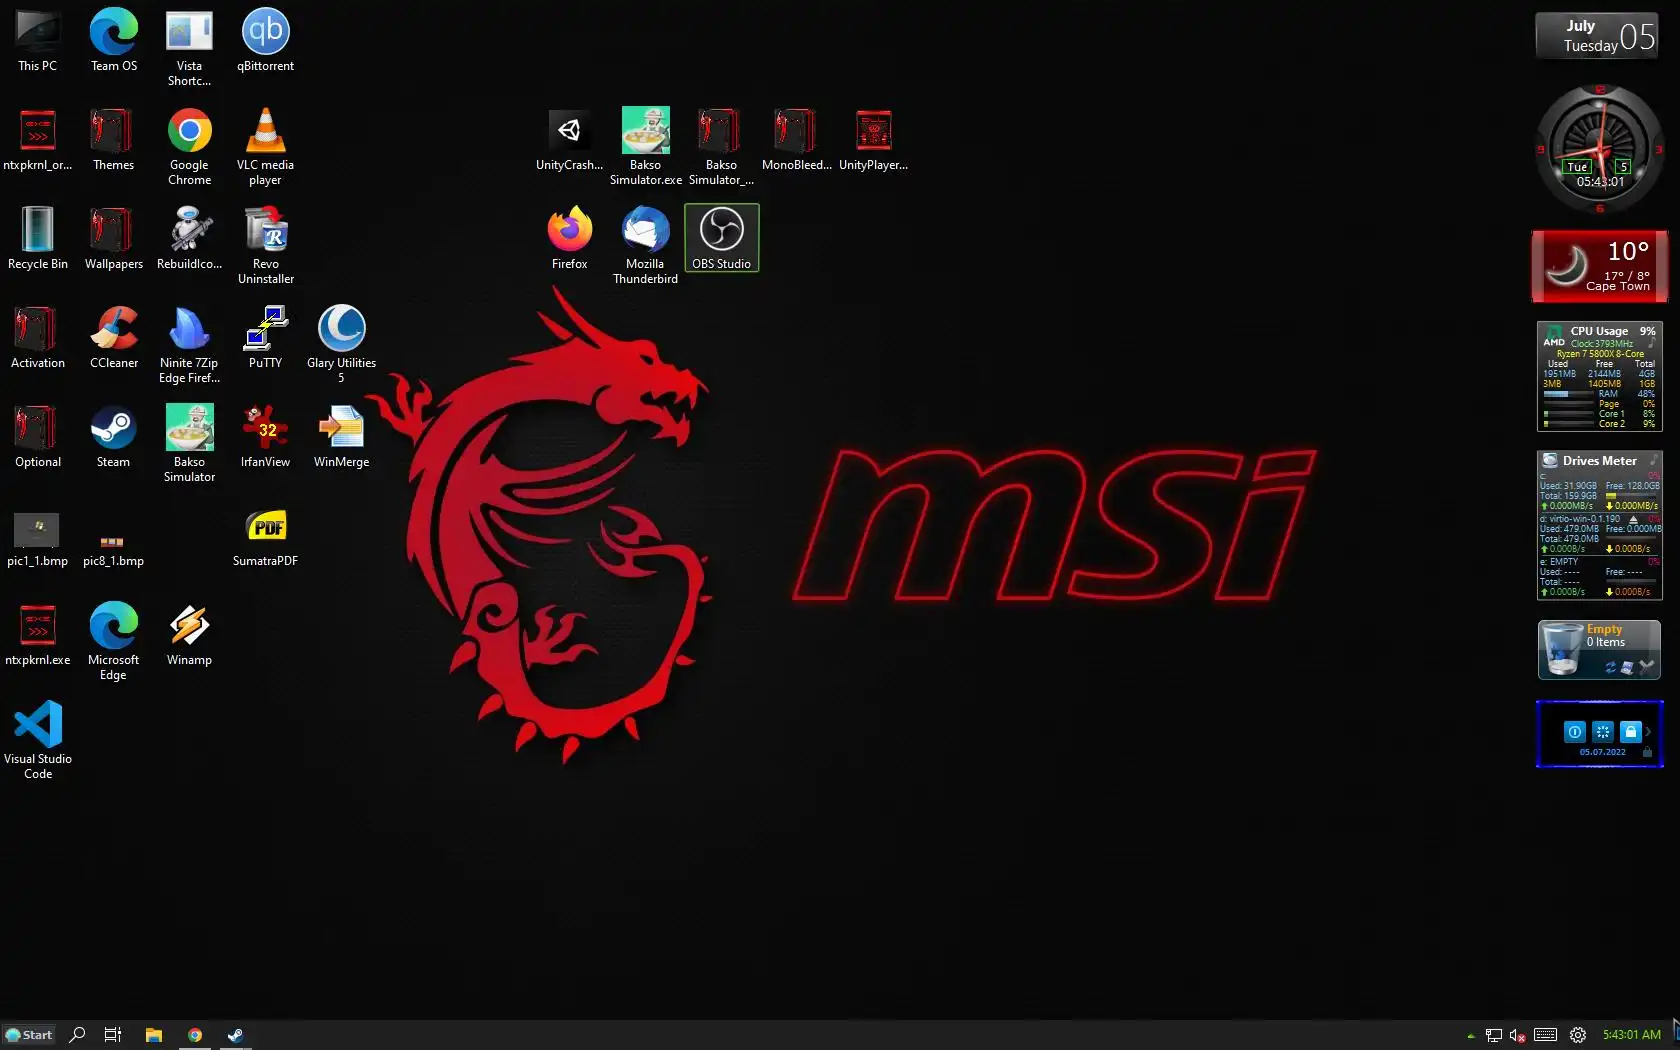Launch Firefox from the desktop

569,239
